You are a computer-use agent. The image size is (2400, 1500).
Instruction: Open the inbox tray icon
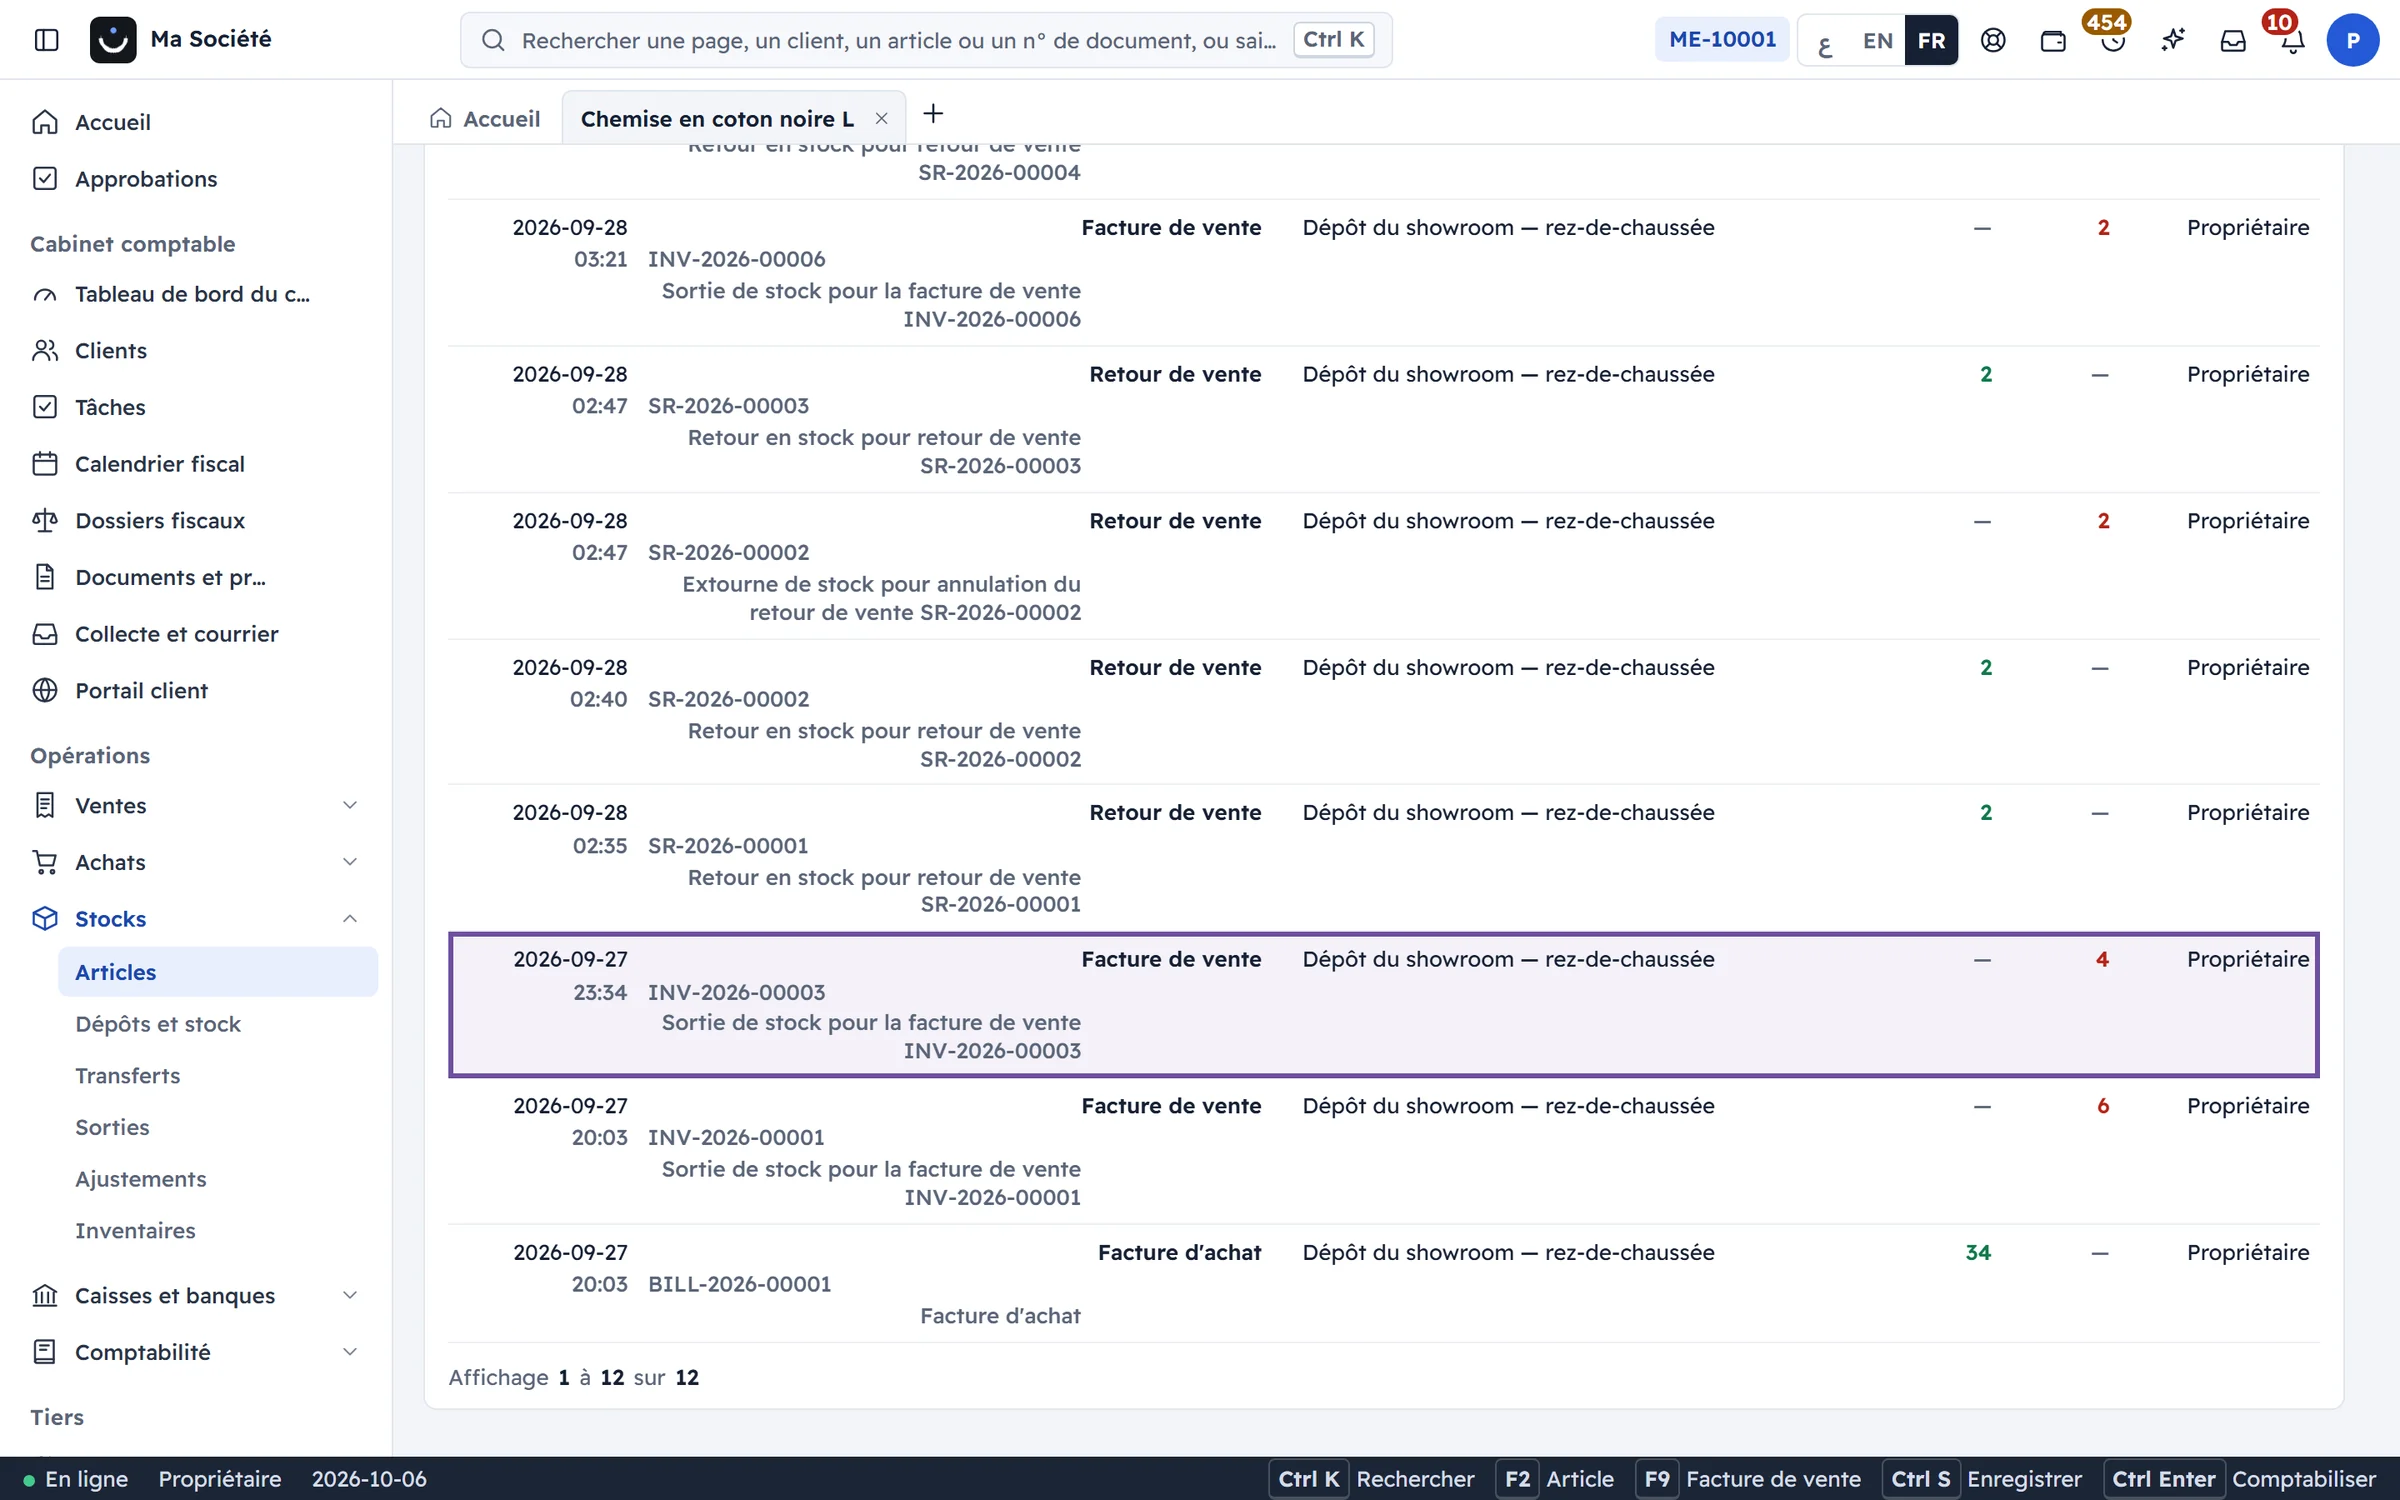(2233, 40)
